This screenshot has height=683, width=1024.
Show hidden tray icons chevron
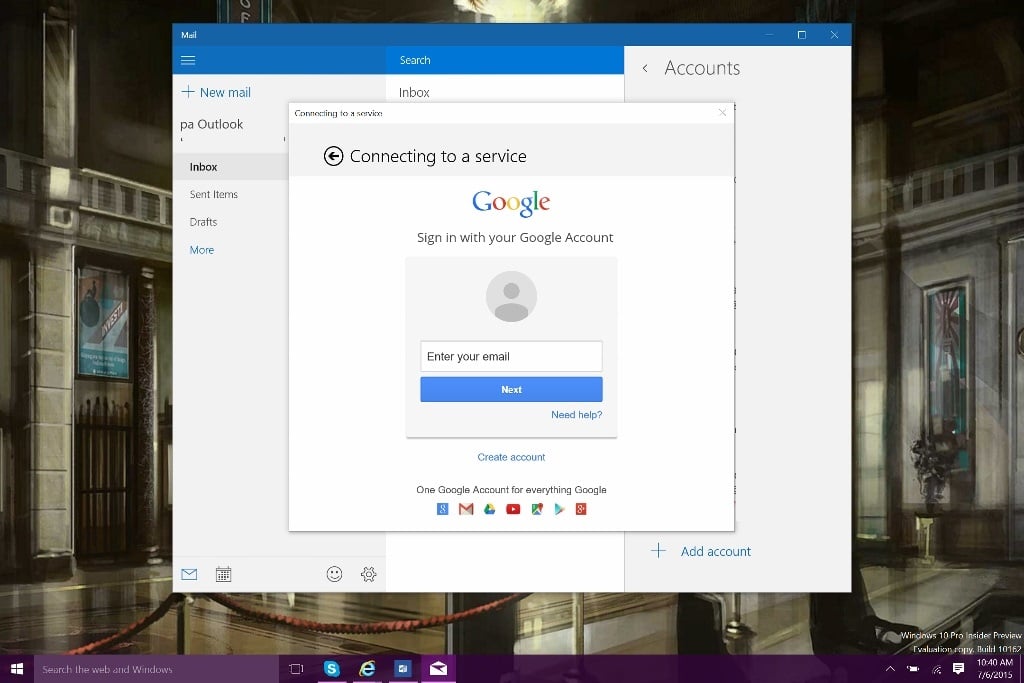tap(890, 669)
